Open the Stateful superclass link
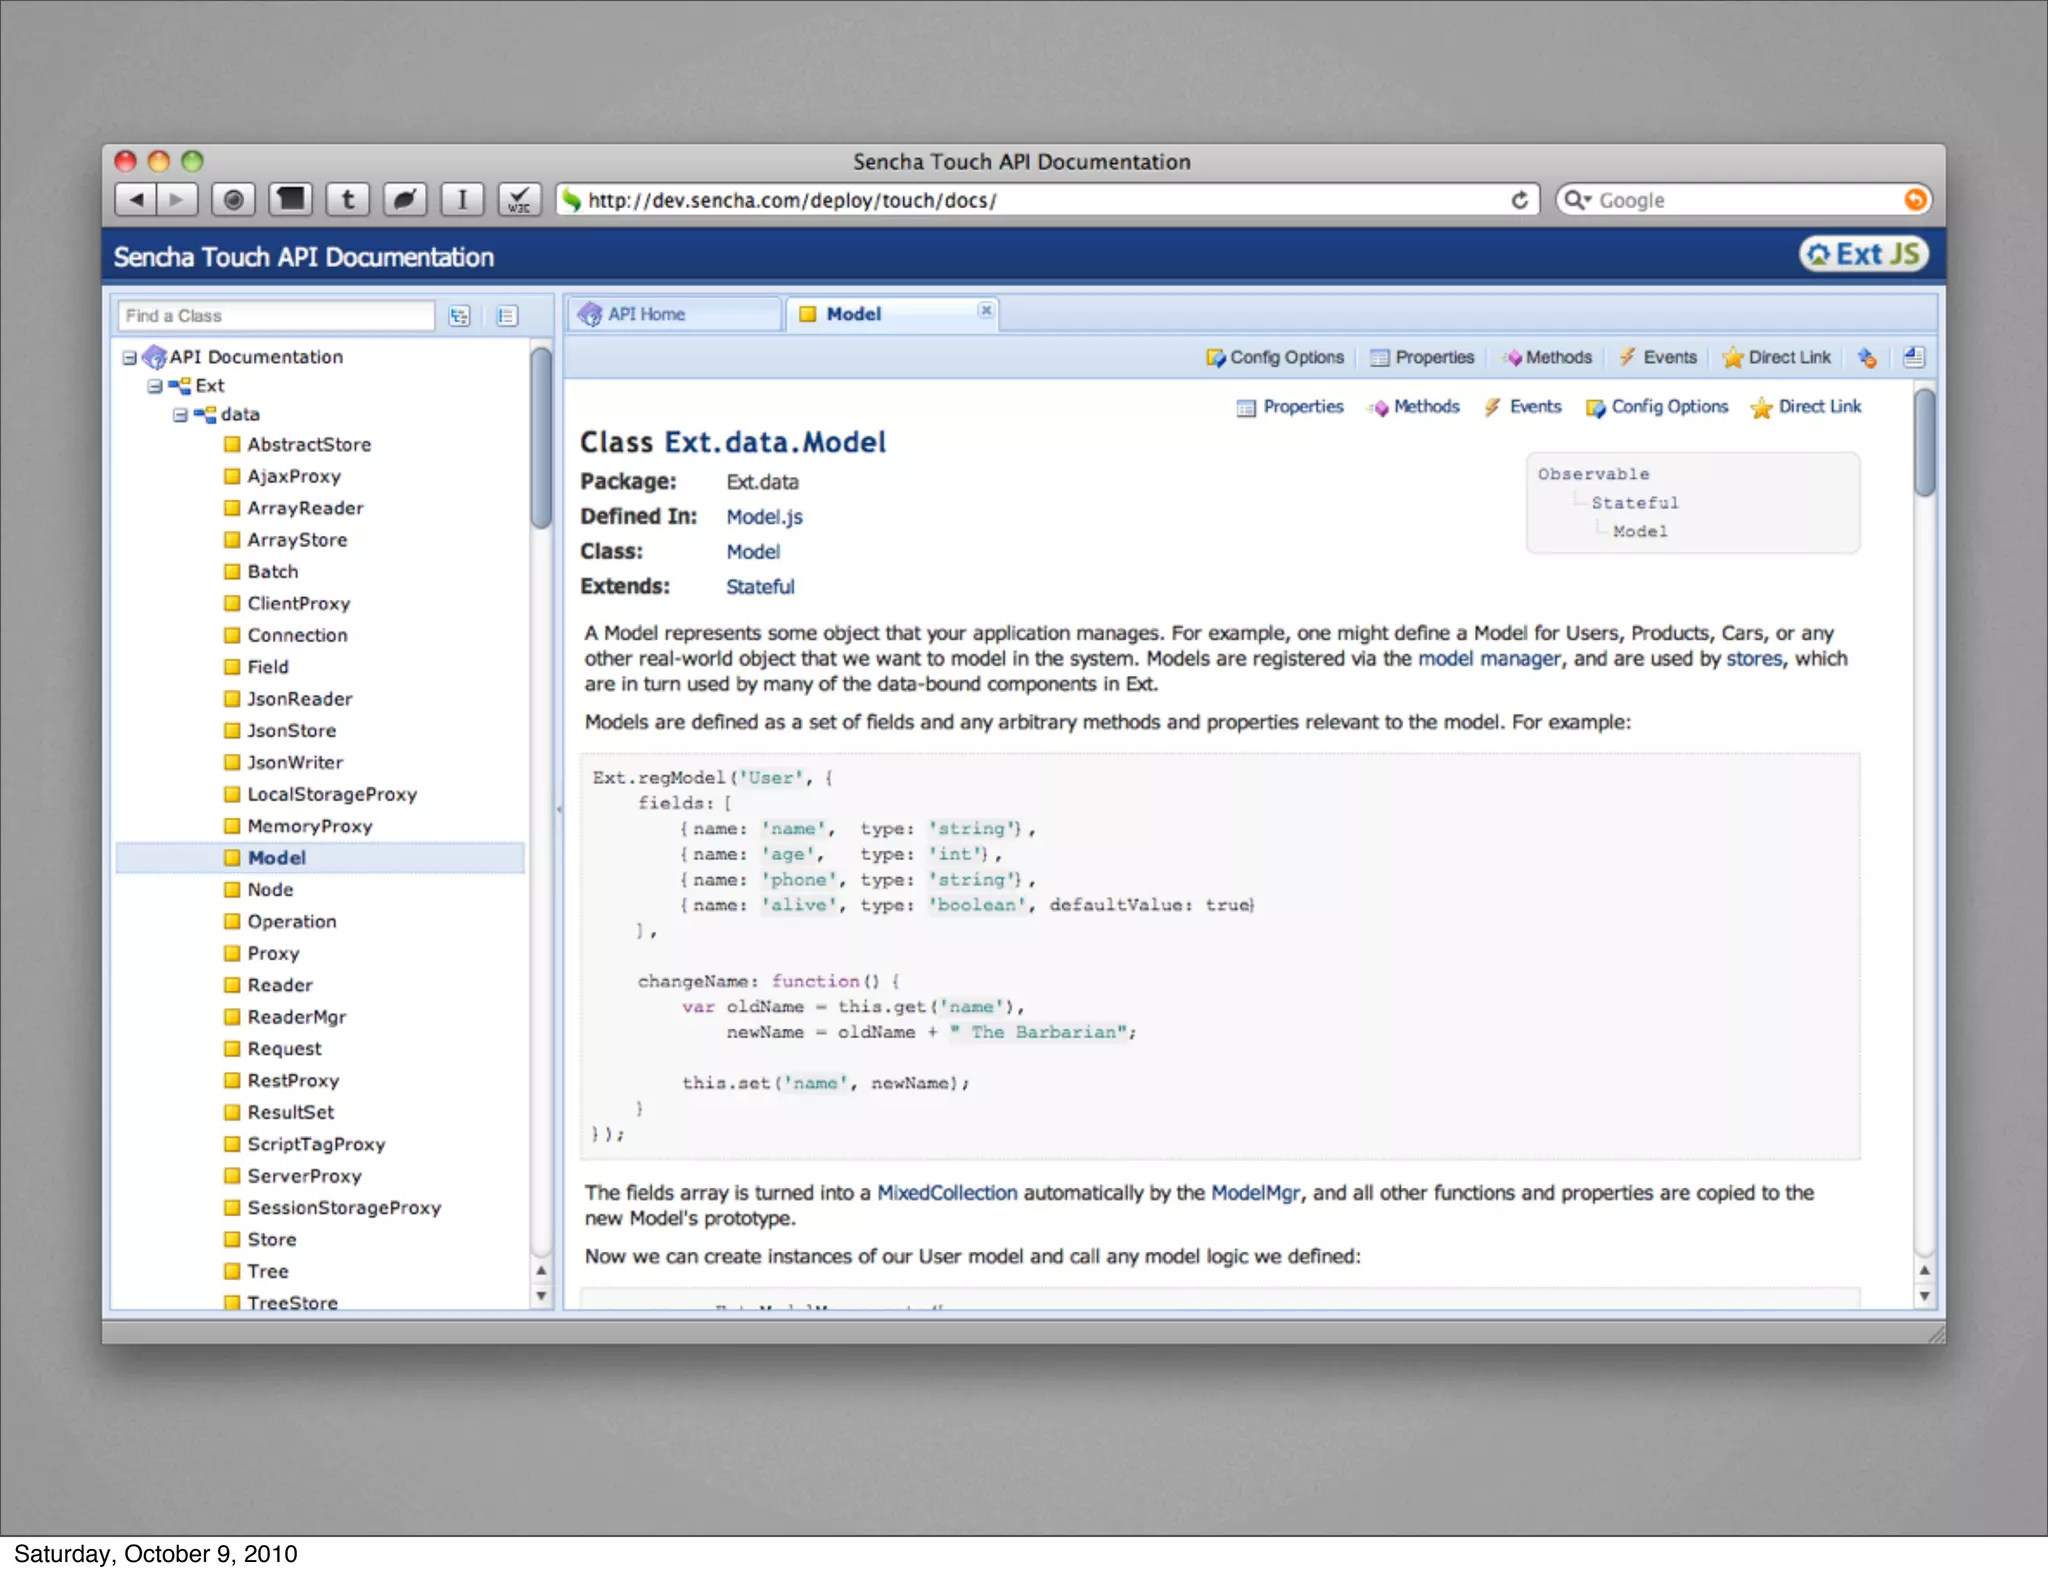 click(x=760, y=587)
